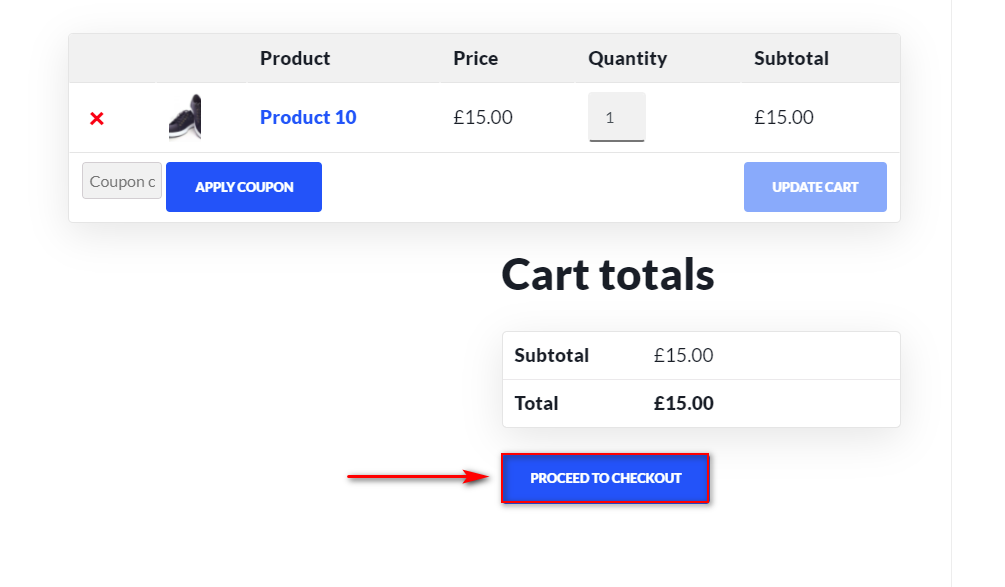1005x587 pixels.
Task: Select the Quantity column header
Action: (x=627, y=58)
